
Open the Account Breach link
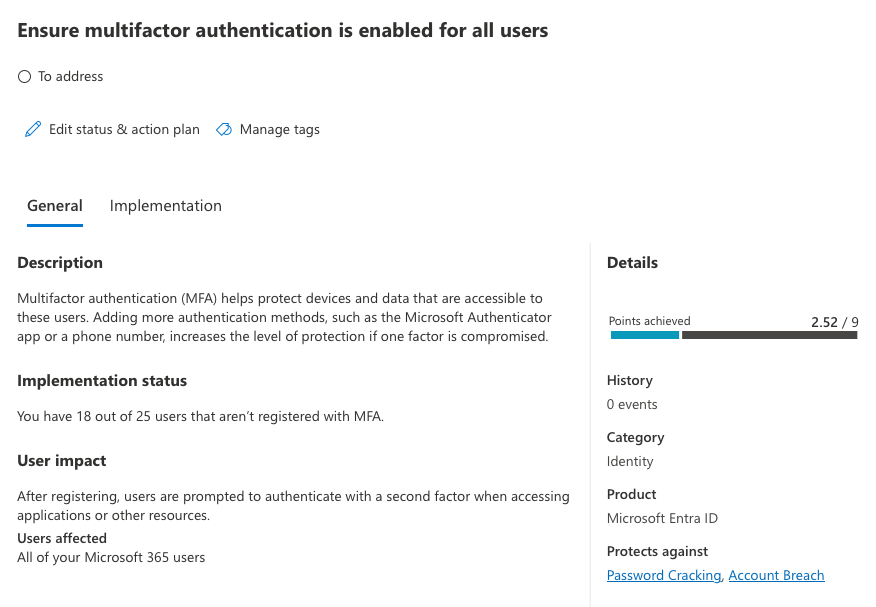pos(777,575)
